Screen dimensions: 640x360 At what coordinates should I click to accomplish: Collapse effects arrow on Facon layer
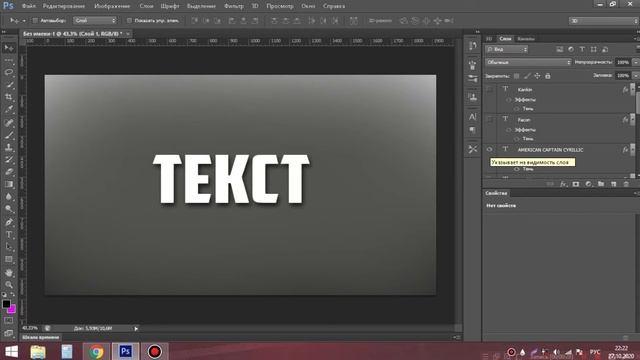point(633,120)
